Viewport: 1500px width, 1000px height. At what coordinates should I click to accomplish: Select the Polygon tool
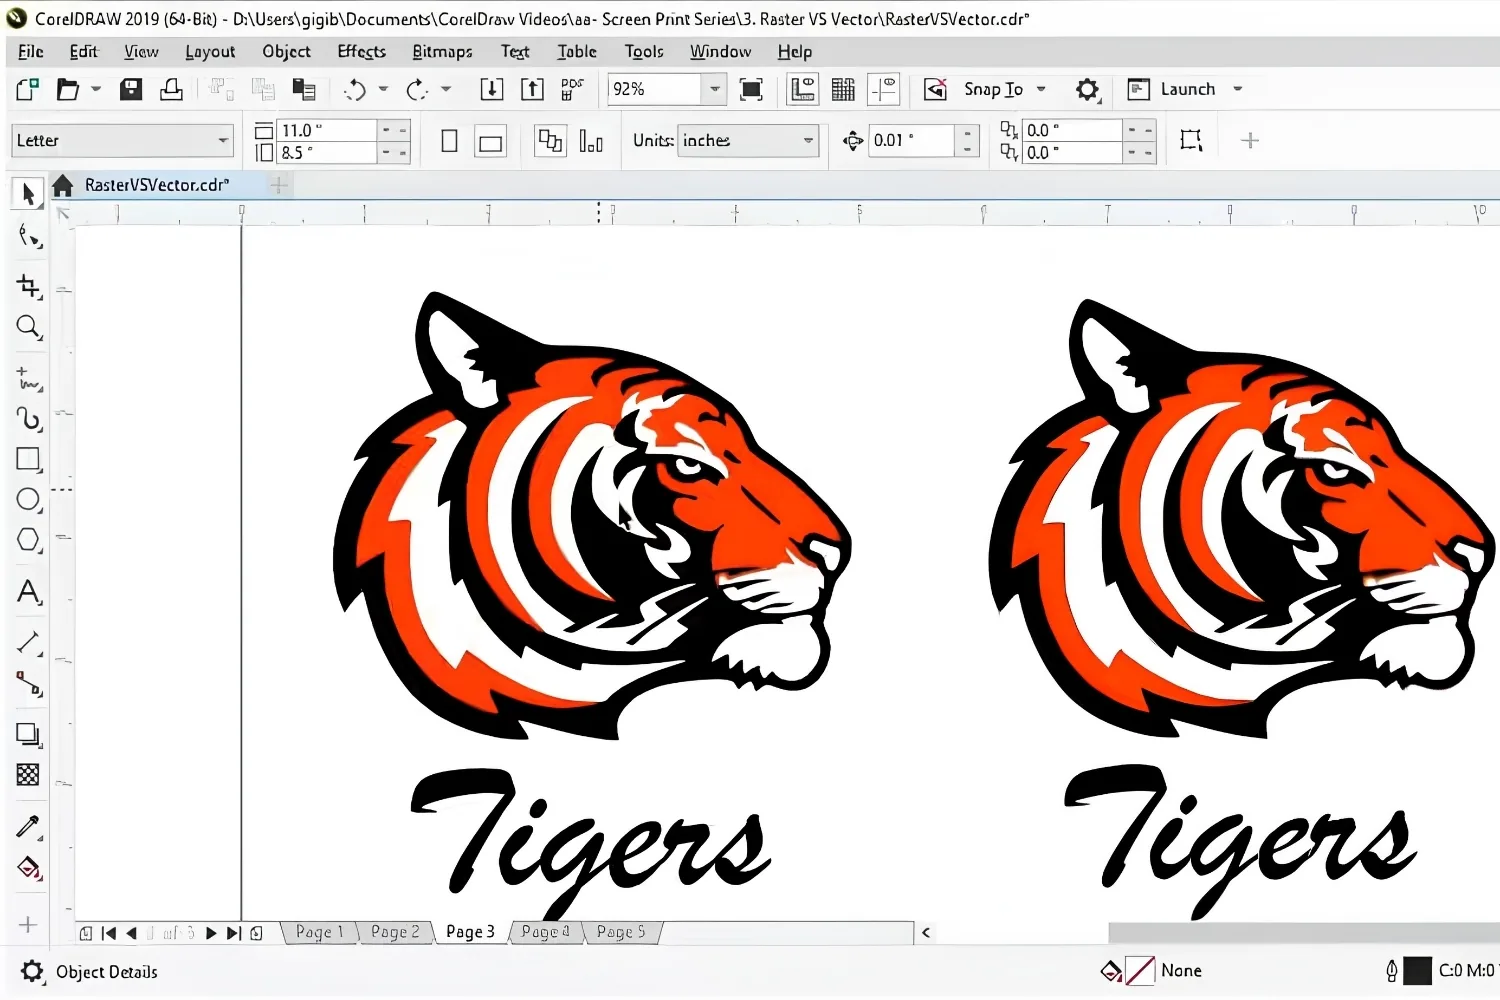pos(28,540)
